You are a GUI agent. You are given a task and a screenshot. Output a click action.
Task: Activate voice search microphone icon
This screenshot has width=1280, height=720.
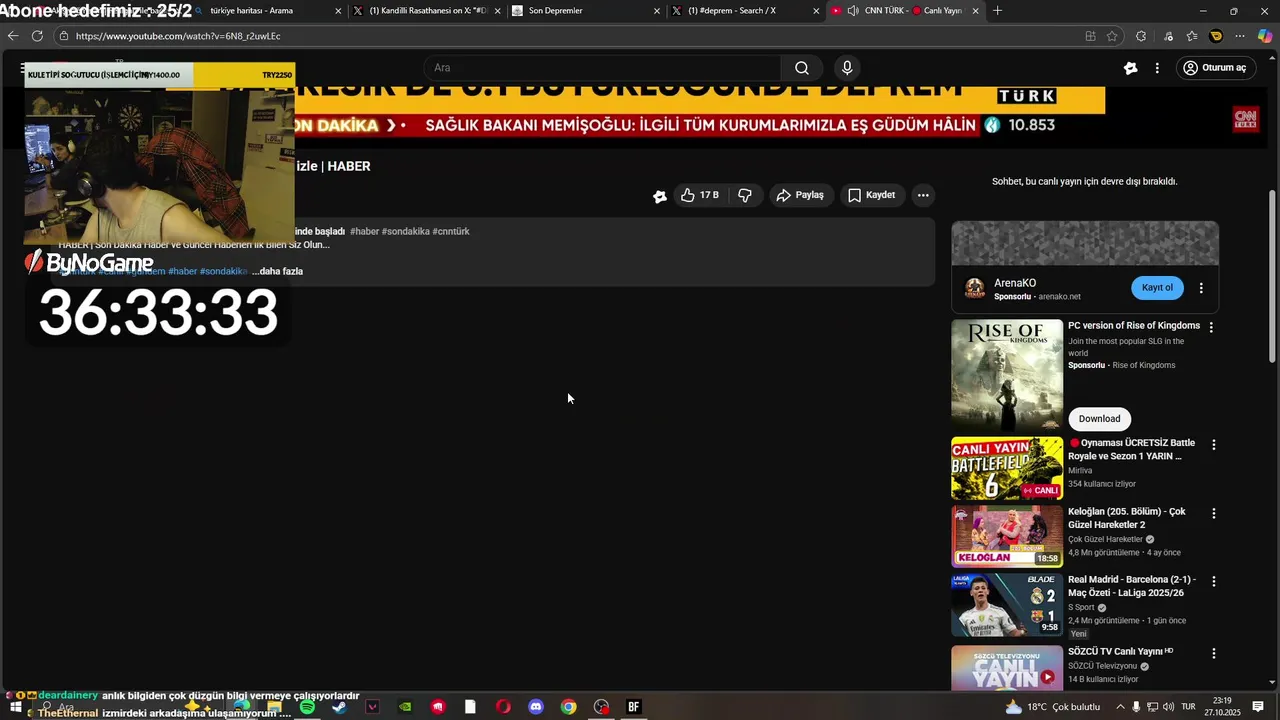(847, 68)
